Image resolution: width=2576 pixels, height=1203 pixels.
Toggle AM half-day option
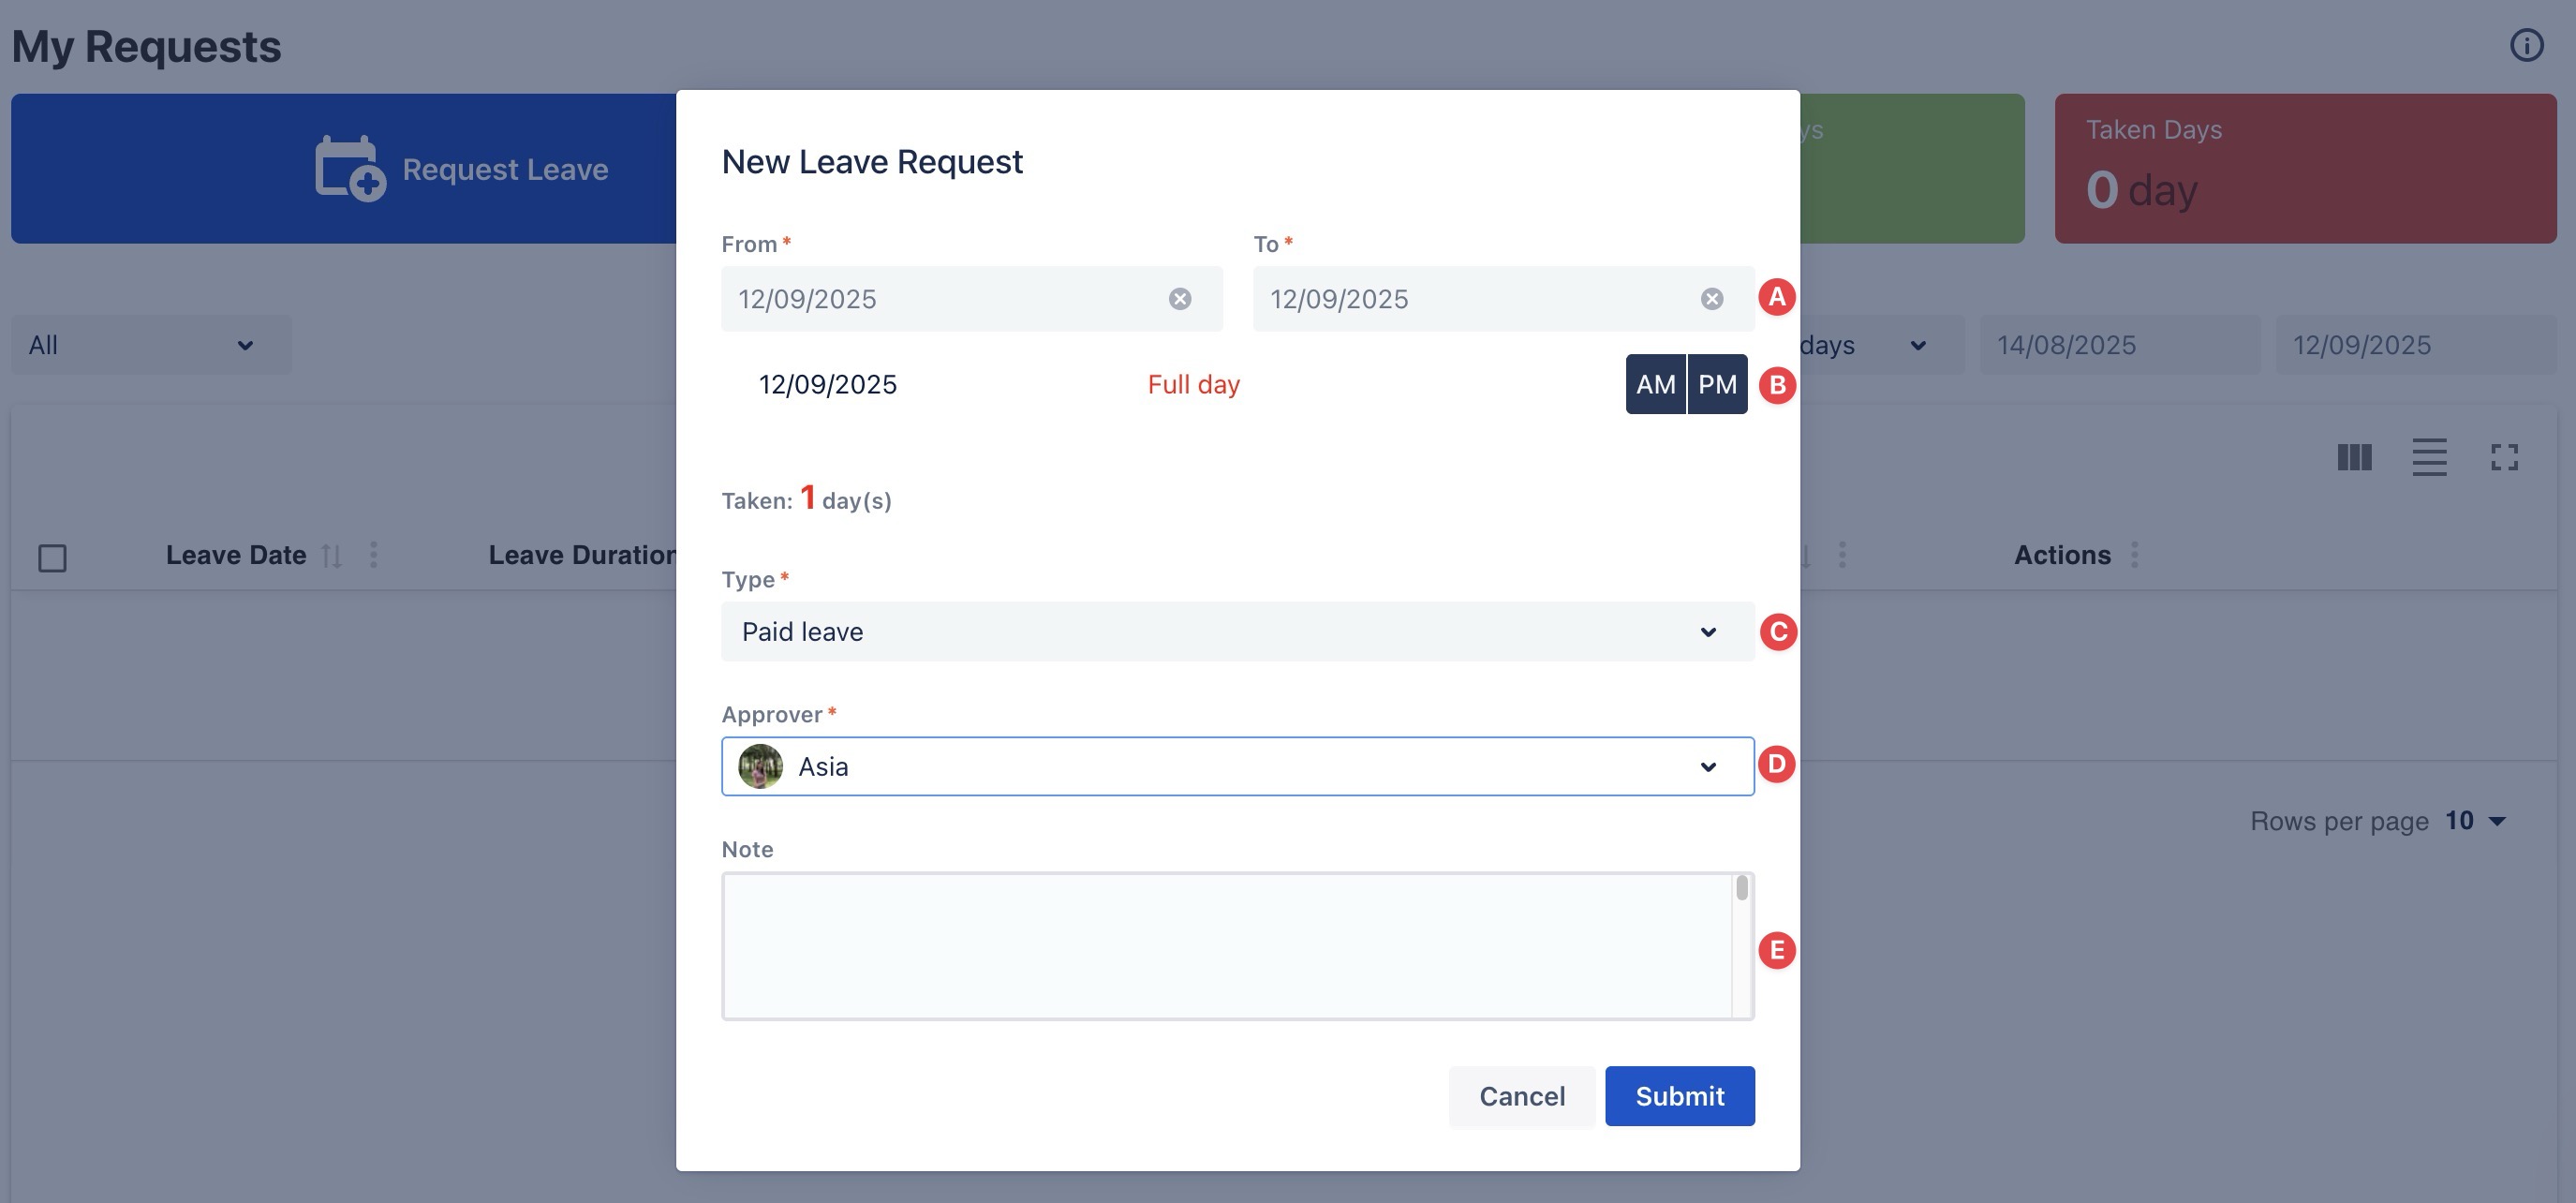[x=1655, y=384]
